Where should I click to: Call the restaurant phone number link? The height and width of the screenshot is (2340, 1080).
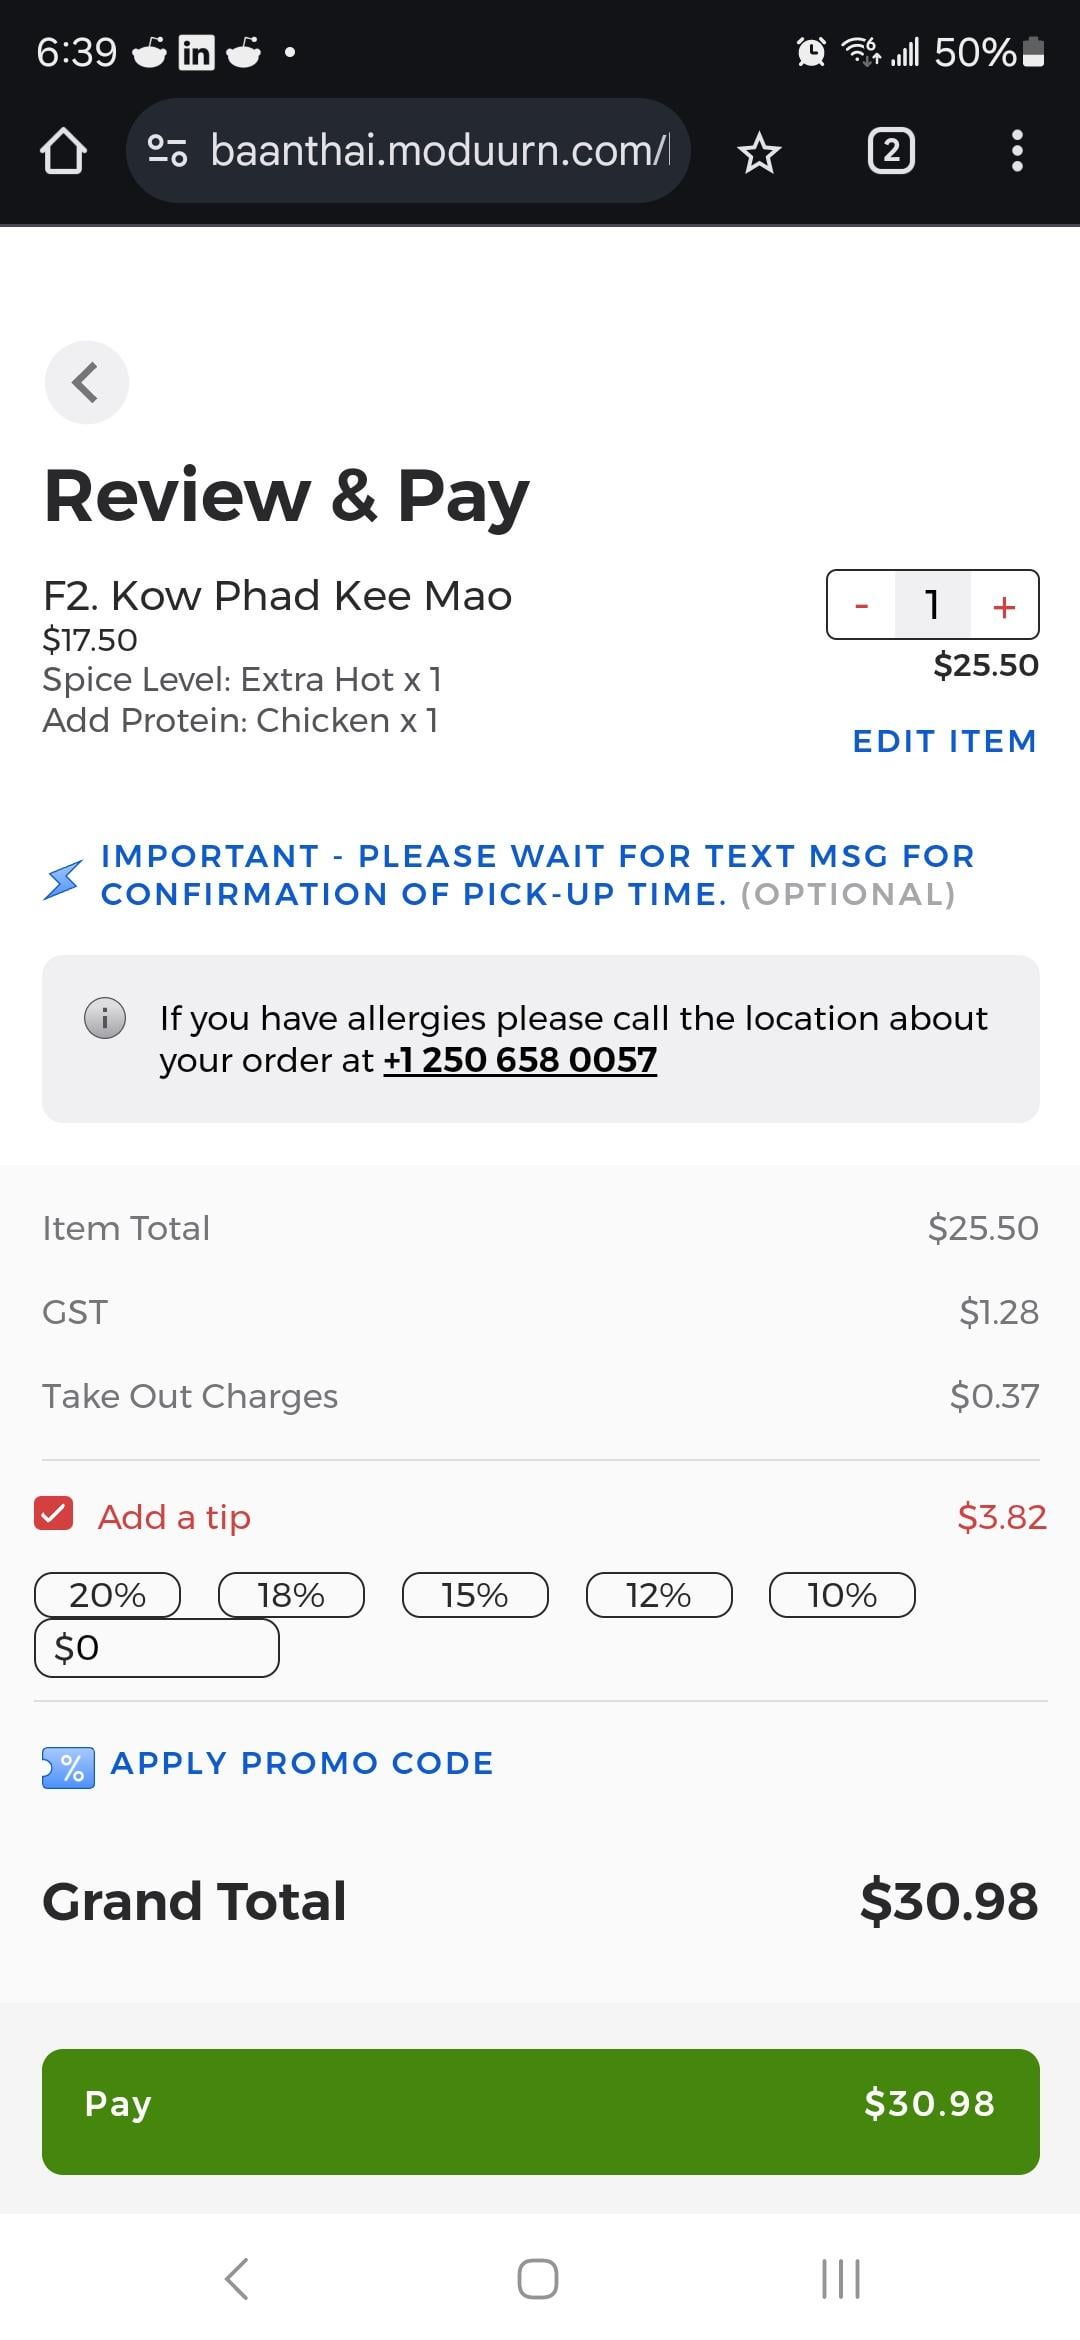click(520, 1060)
